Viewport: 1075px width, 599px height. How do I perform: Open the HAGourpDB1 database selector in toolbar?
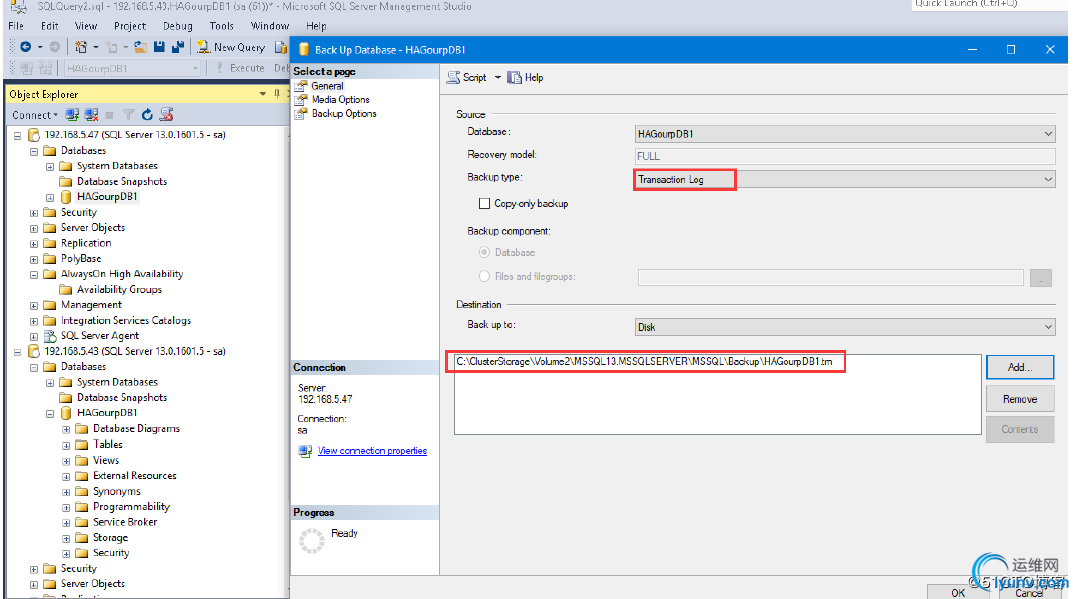click(x=132, y=69)
